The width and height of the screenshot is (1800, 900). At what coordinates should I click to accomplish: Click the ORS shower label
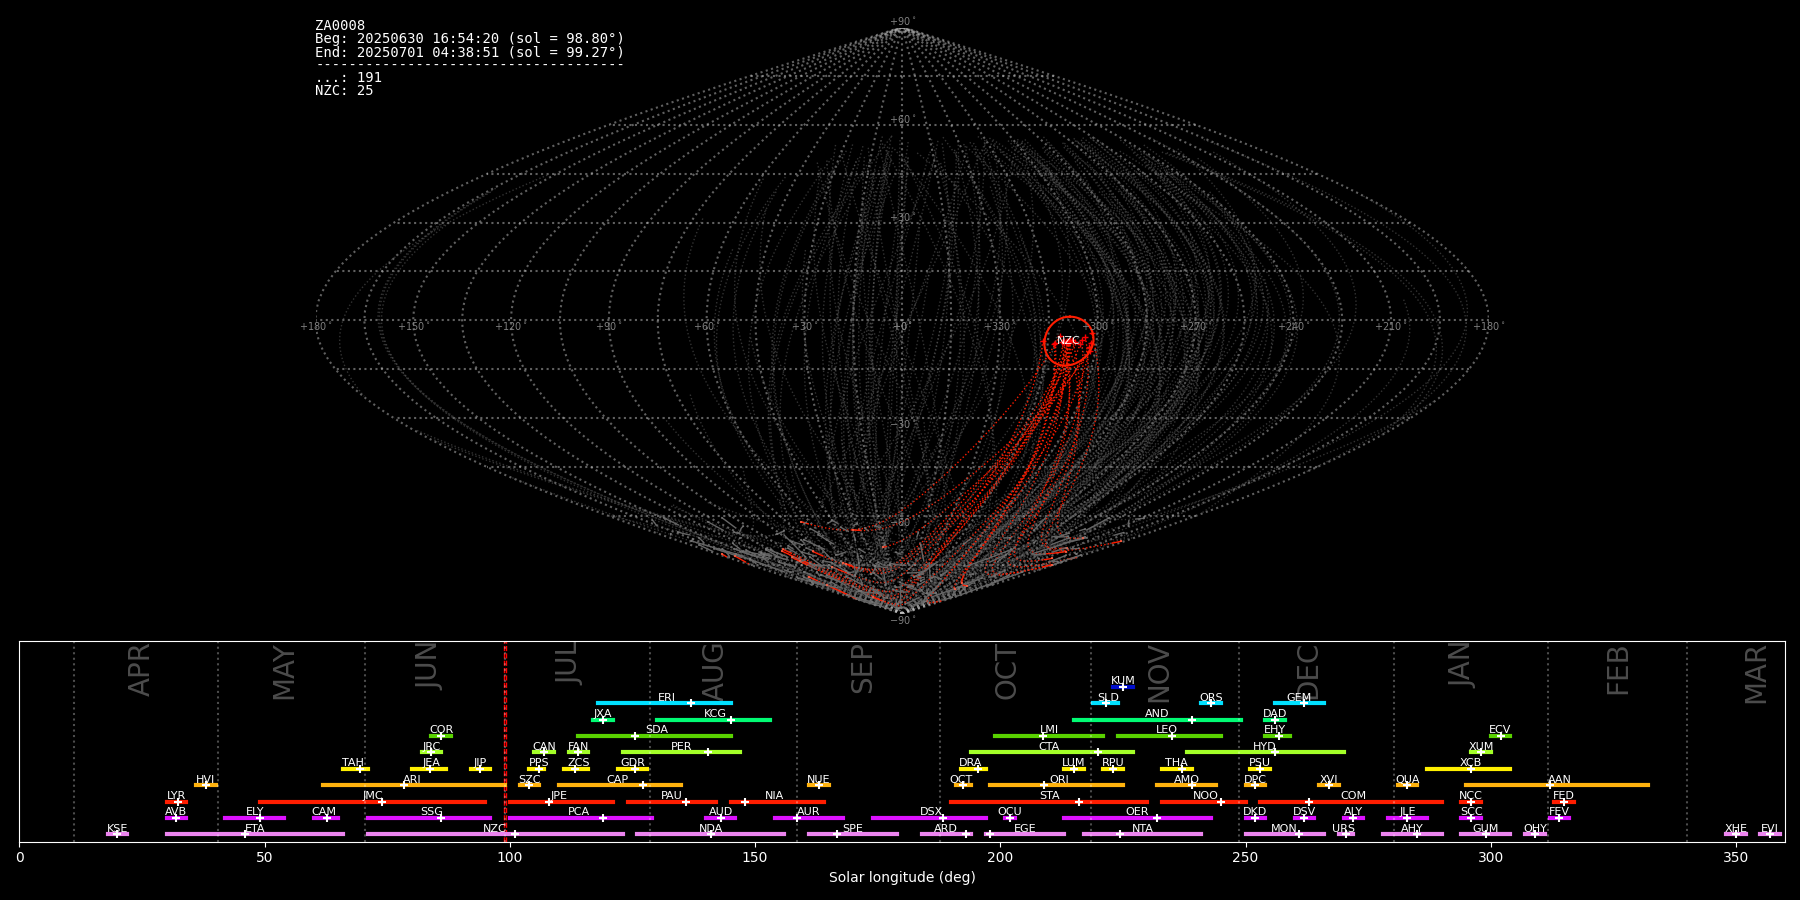tap(1211, 697)
